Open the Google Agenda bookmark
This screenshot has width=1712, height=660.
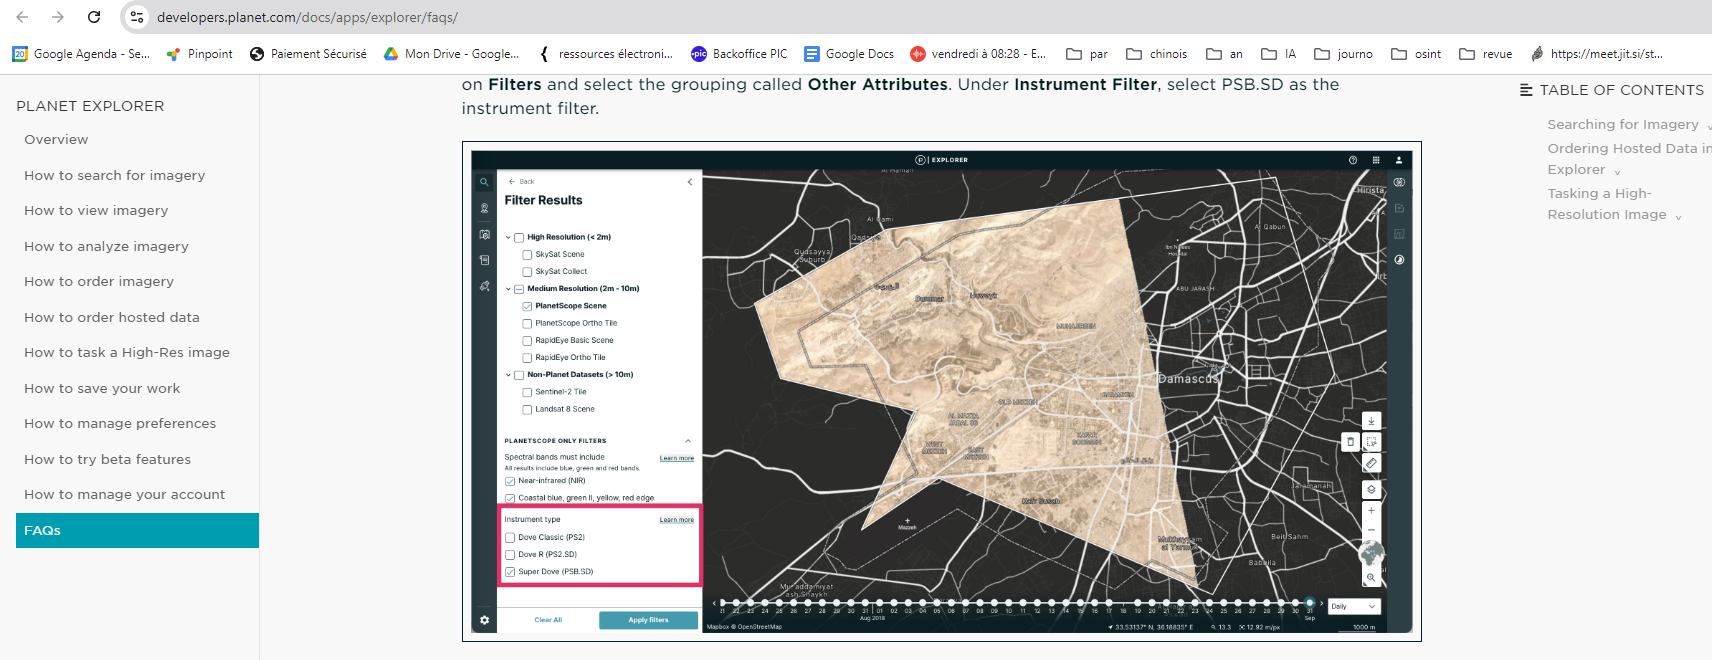(x=81, y=54)
